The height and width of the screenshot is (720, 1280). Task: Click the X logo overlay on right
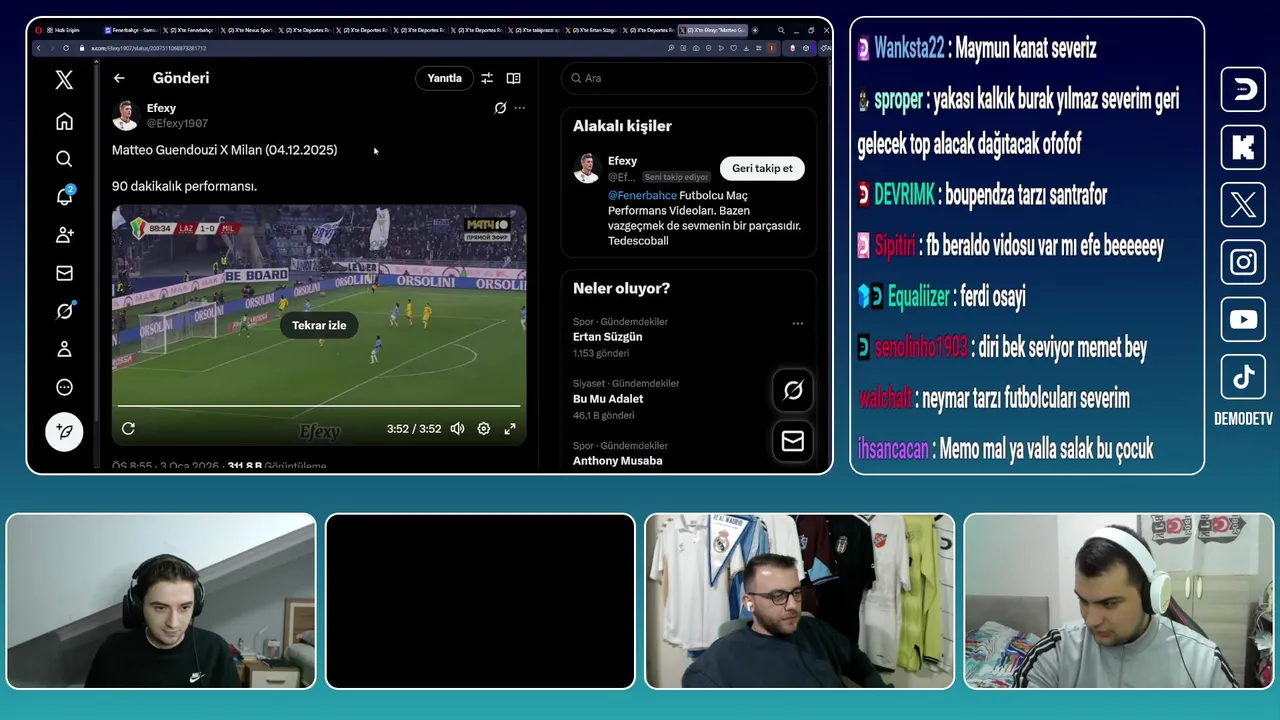coord(1243,206)
